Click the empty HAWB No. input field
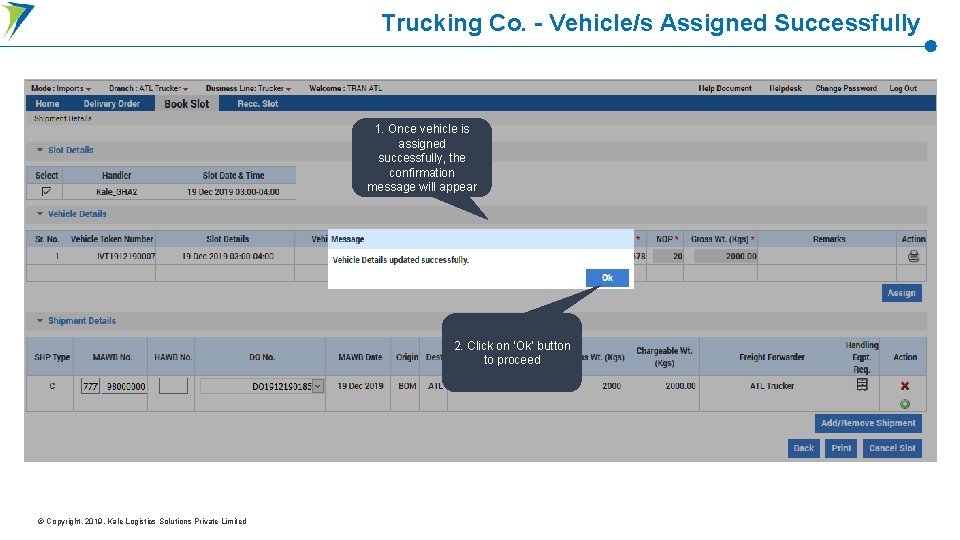 173,386
